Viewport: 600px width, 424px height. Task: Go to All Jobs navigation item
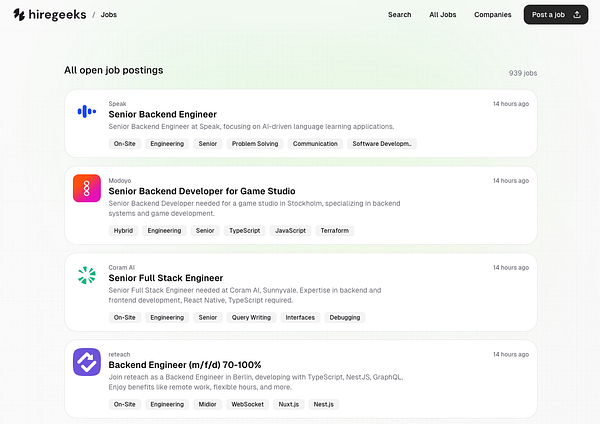click(x=443, y=15)
